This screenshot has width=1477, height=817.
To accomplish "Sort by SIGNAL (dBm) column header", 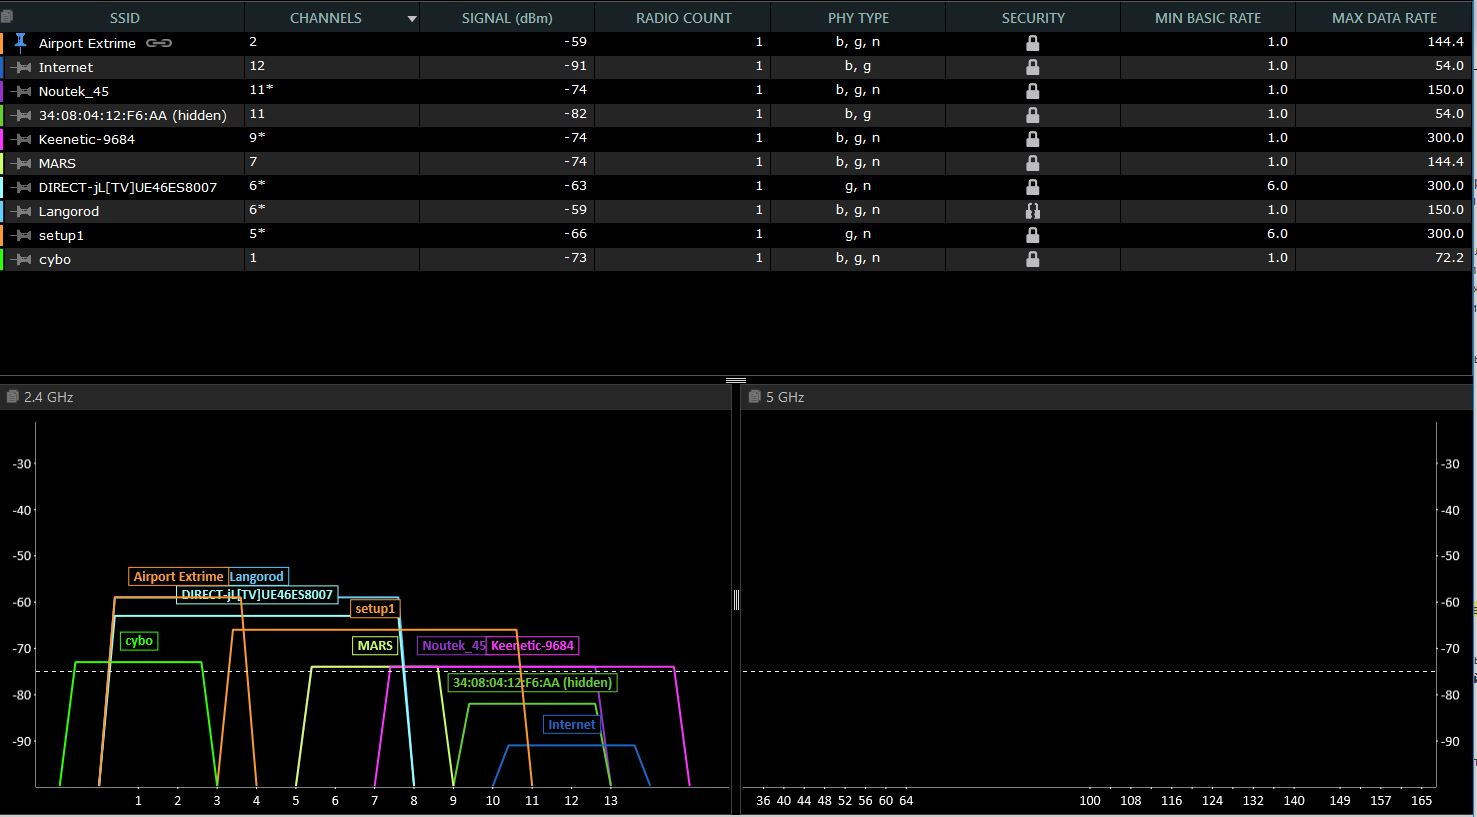I will pyautogui.click(x=507, y=18).
